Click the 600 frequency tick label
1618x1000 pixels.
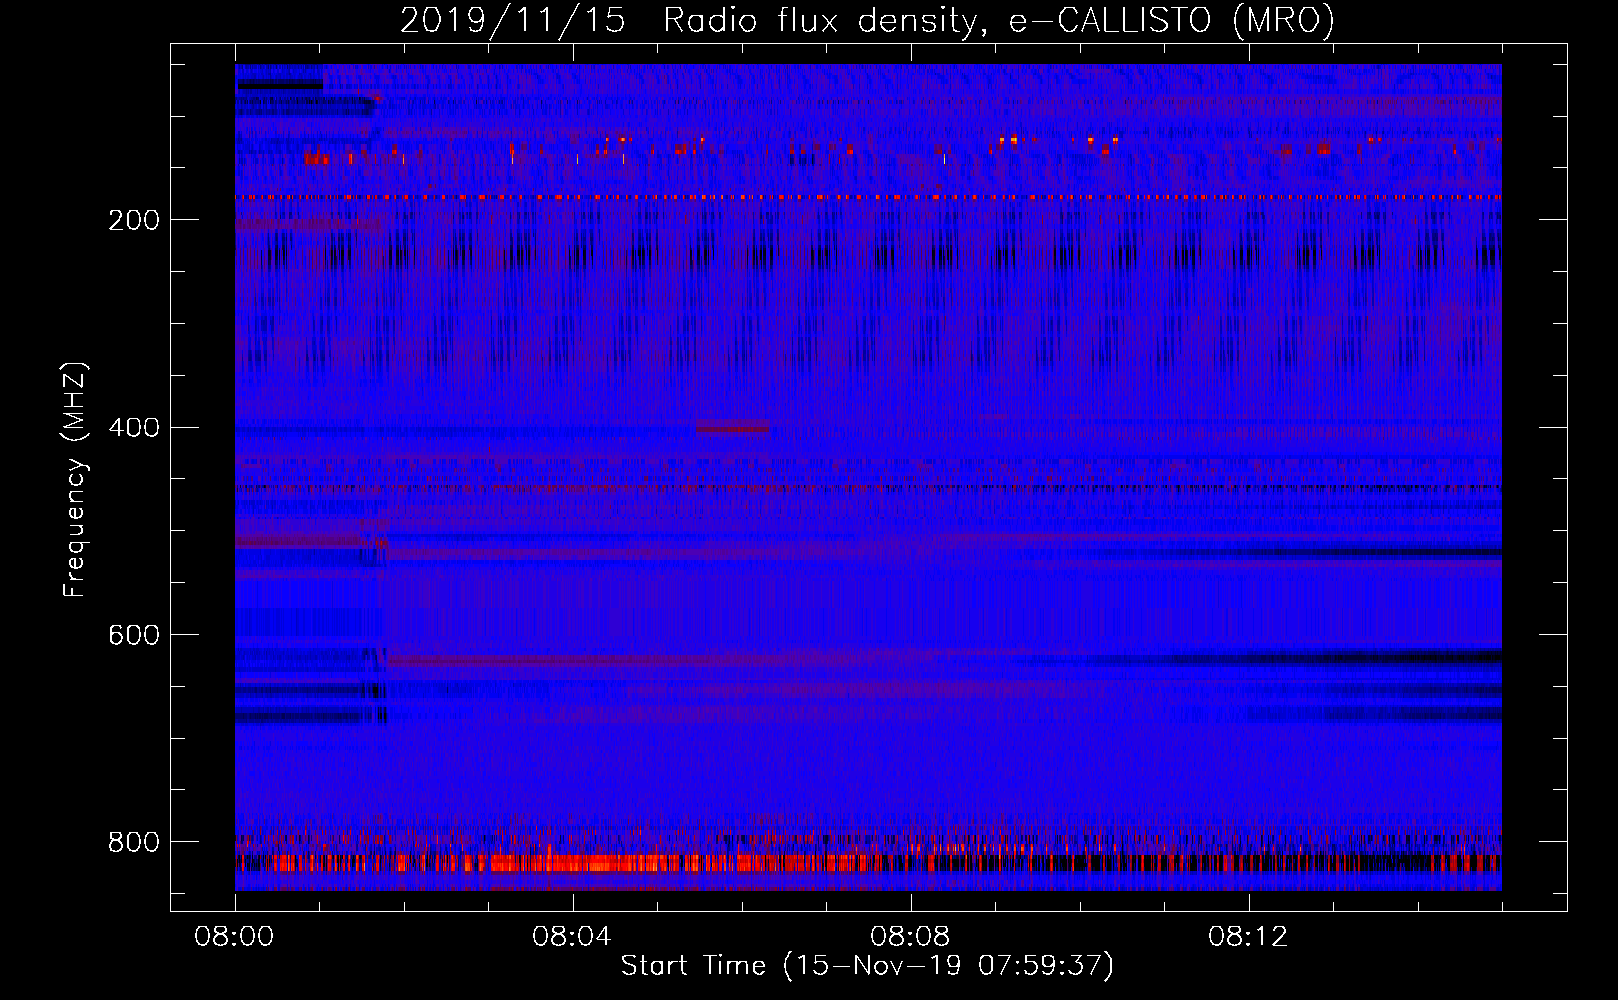click(134, 635)
